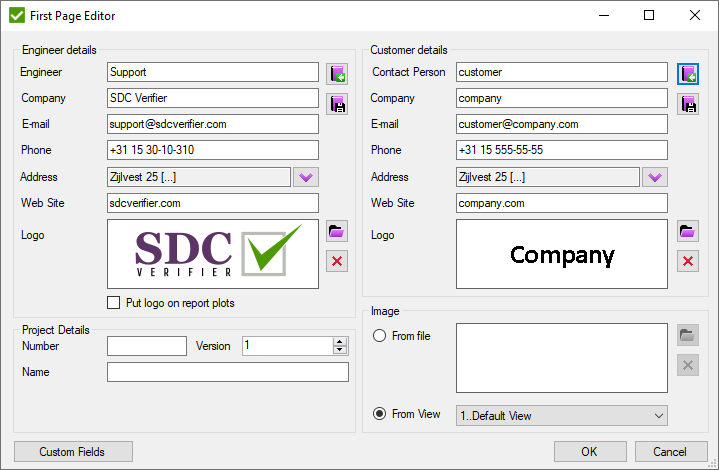This screenshot has width=719, height=470.
Task: Increase the project Version number
Action: tap(340, 341)
